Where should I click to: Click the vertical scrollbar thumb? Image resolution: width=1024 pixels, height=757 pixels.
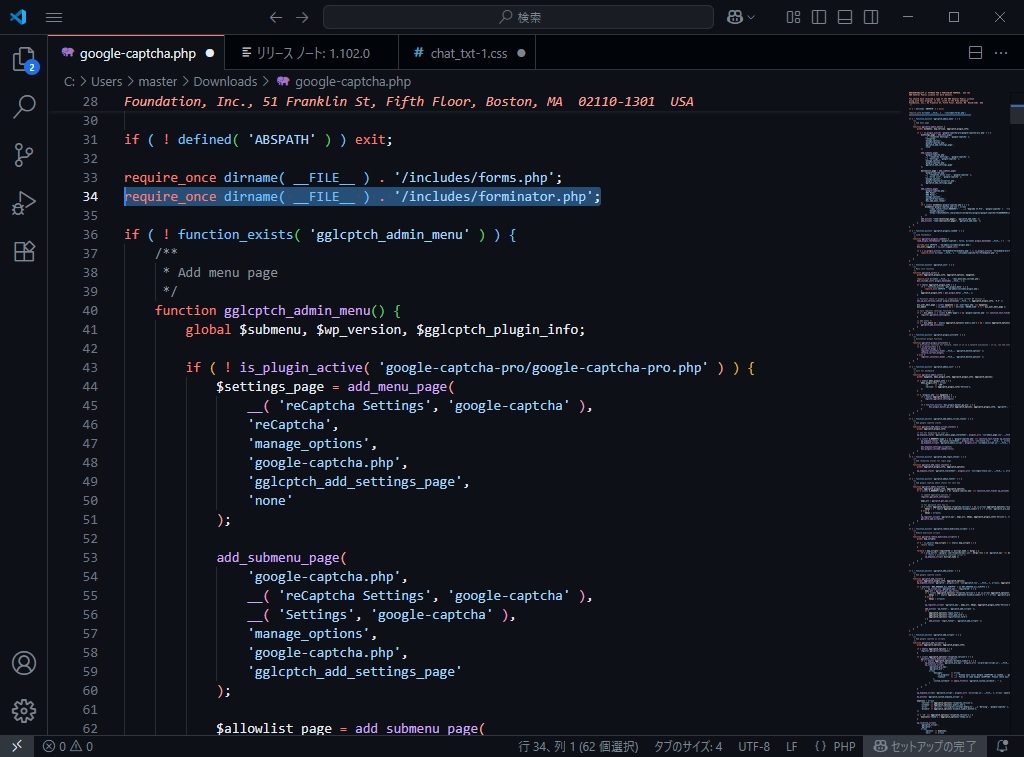1017,114
